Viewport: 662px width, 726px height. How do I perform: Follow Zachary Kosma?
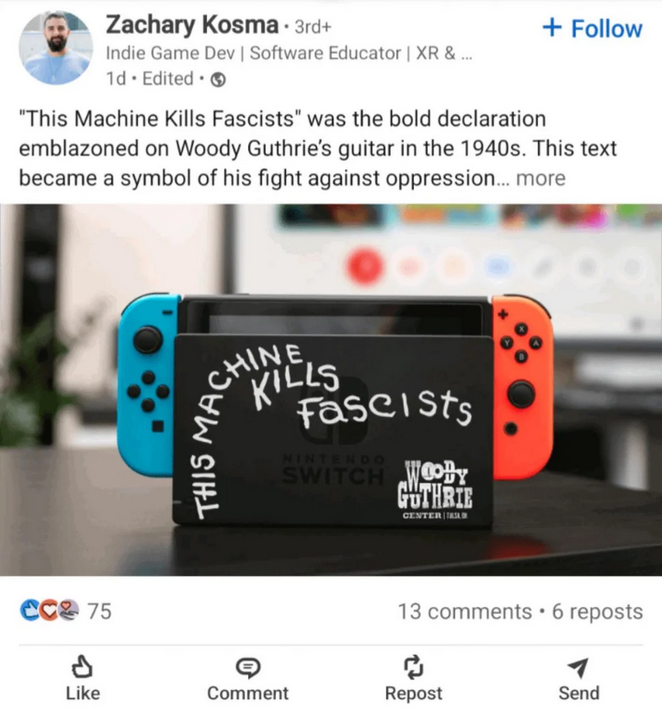click(592, 28)
